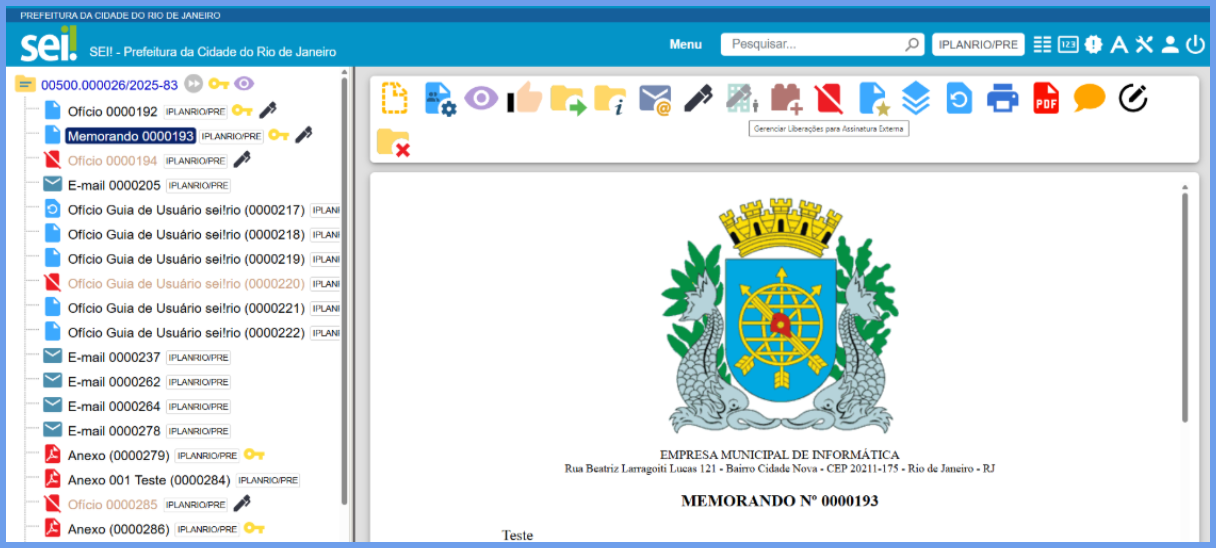Open the user profile icon in header
The image size is (1216, 549).
click(1170, 44)
